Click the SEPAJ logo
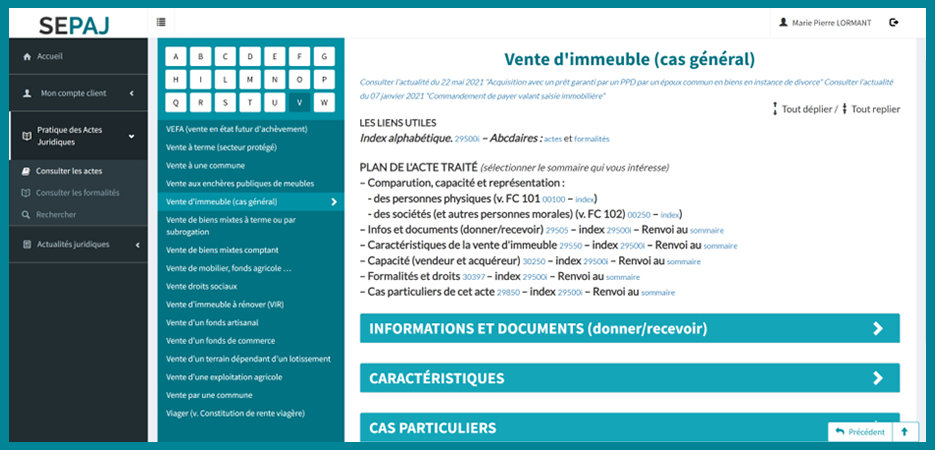The height and width of the screenshot is (450, 935). pyautogui.click(x=74, y=24)
